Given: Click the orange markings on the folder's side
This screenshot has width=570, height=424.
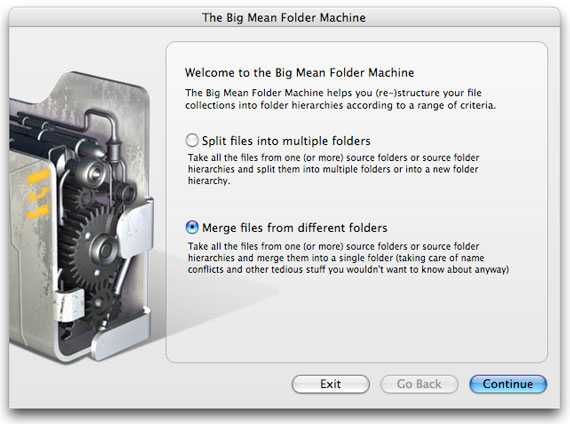Looking at the screenshot, I should (x=38, y=193).
